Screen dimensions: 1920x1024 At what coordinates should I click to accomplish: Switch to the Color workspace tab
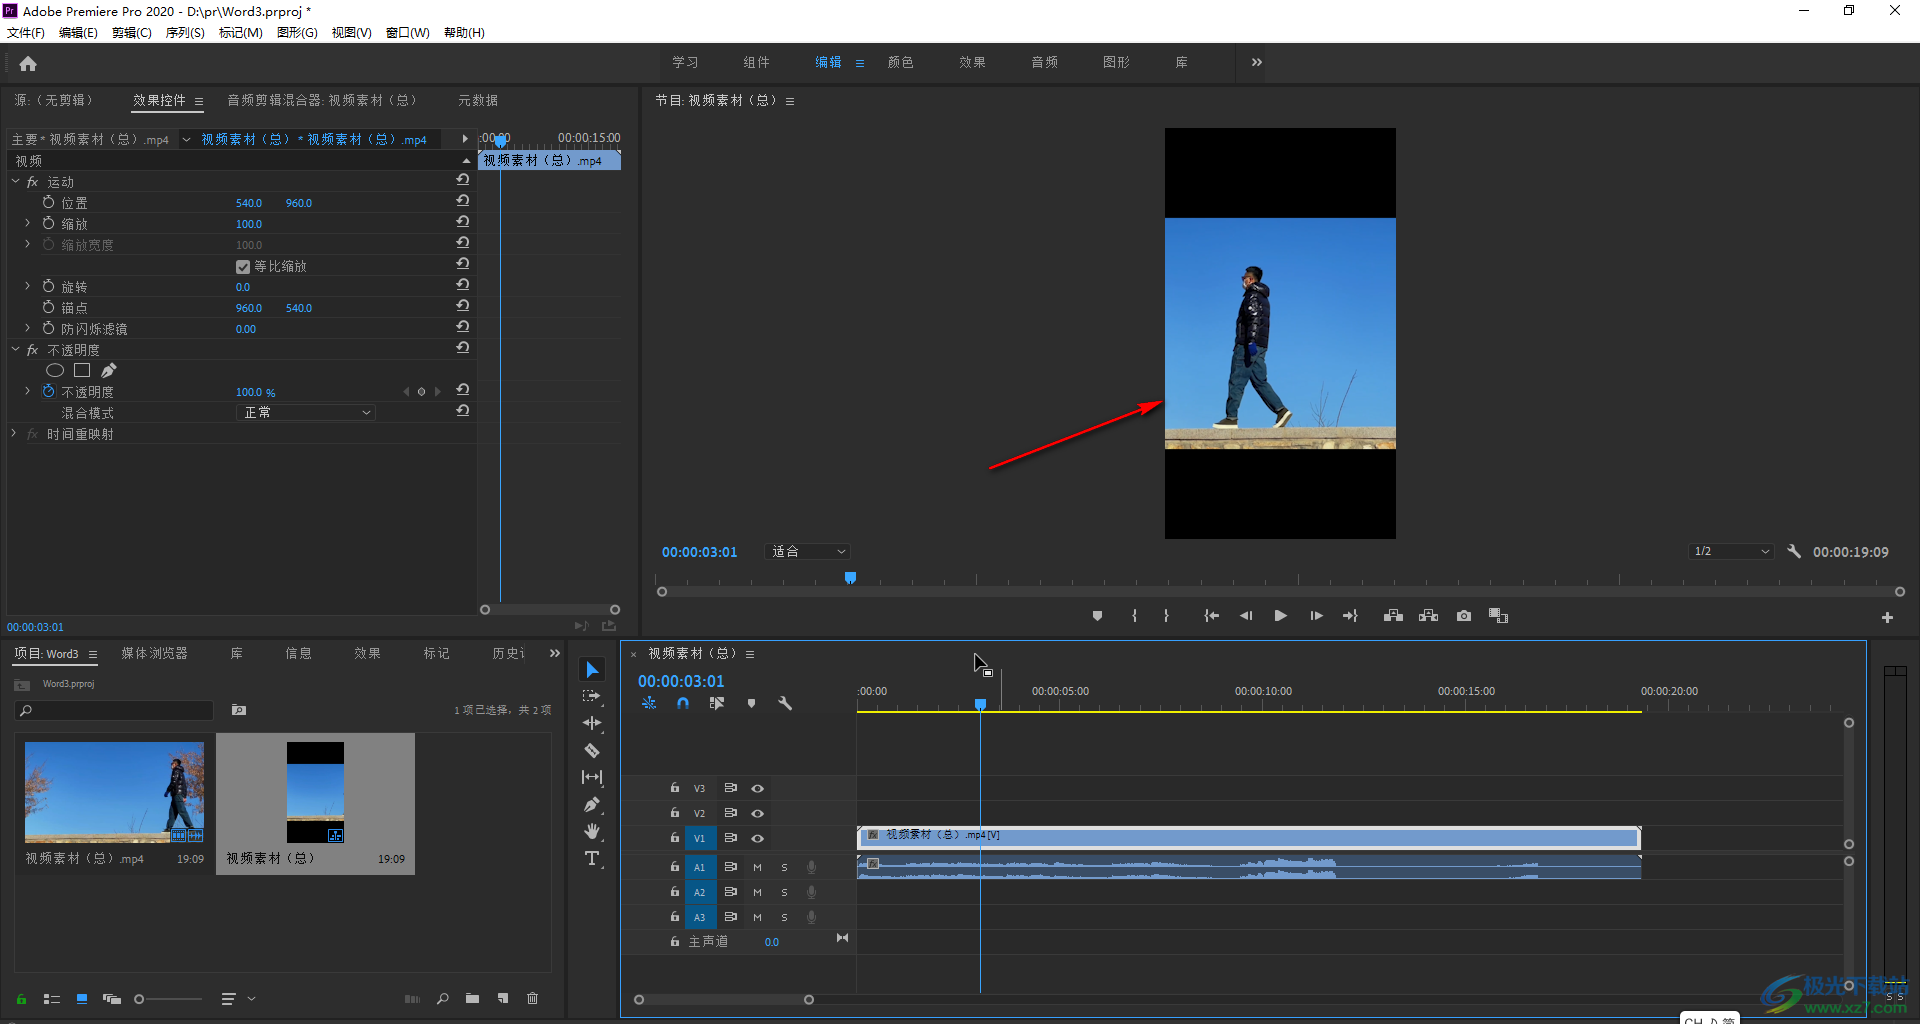[x=900, y=62]
